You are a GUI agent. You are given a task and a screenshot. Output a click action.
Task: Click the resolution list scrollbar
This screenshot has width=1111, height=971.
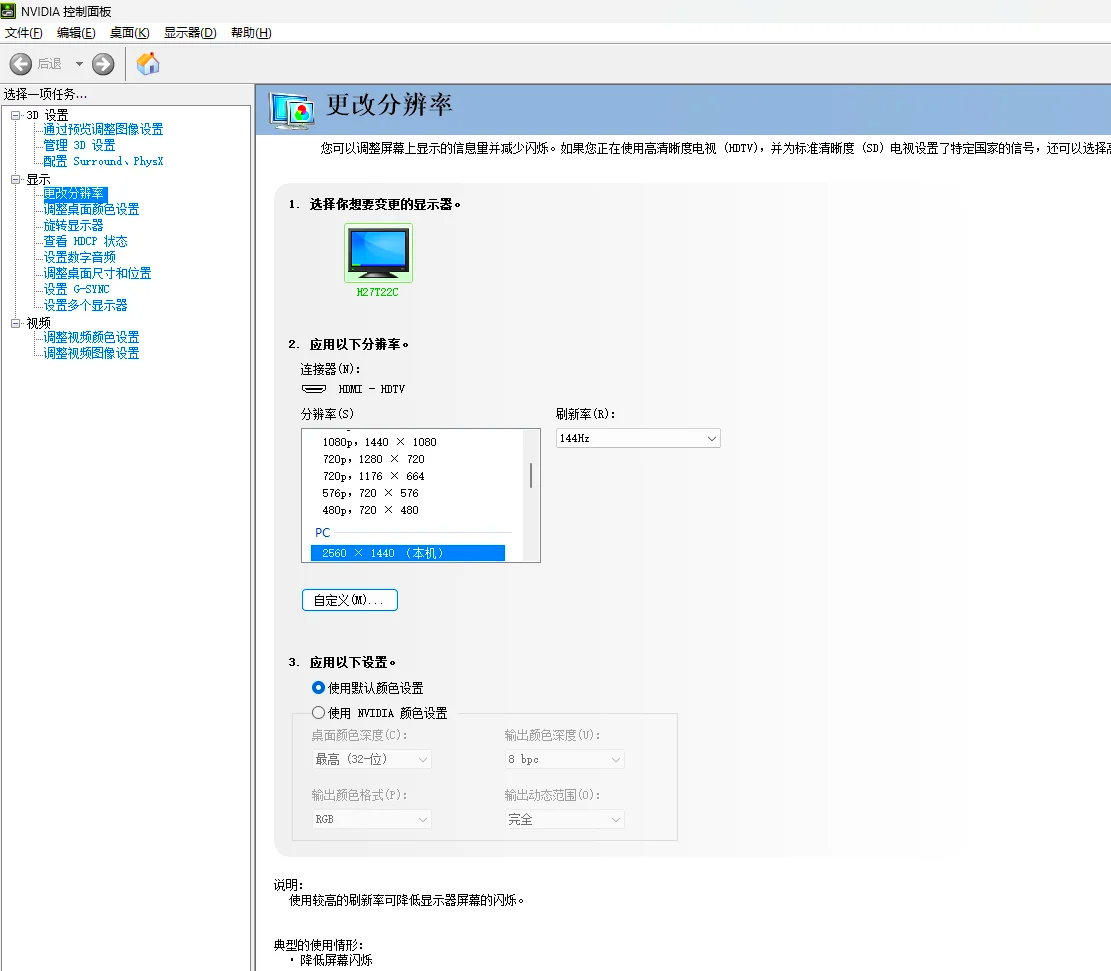pos(531,476)
